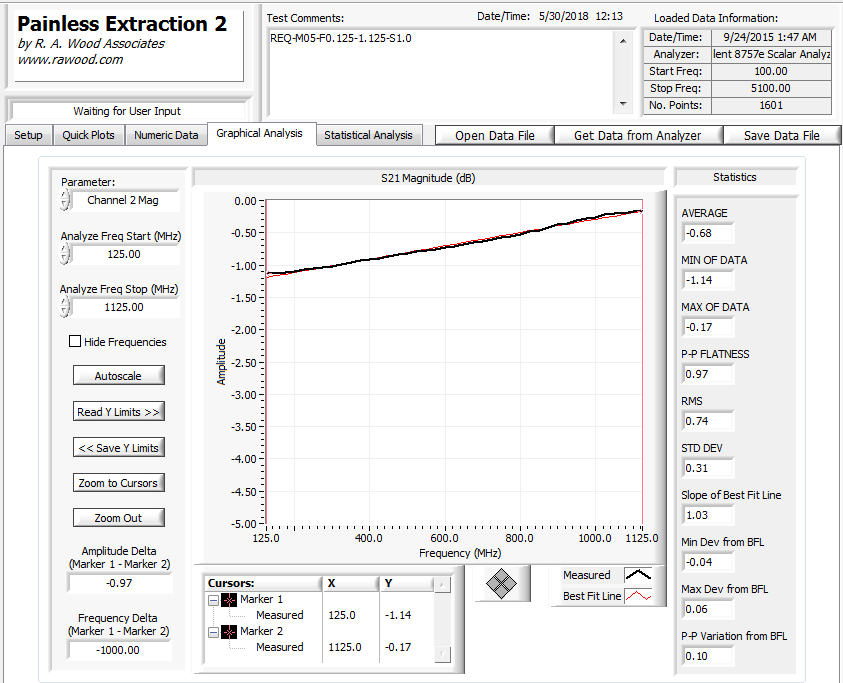Screen dimensions: 843x683
Task: Click the AVERAGE statistic value -0.68
Action: pyautogui.click(x=708, y=233)
